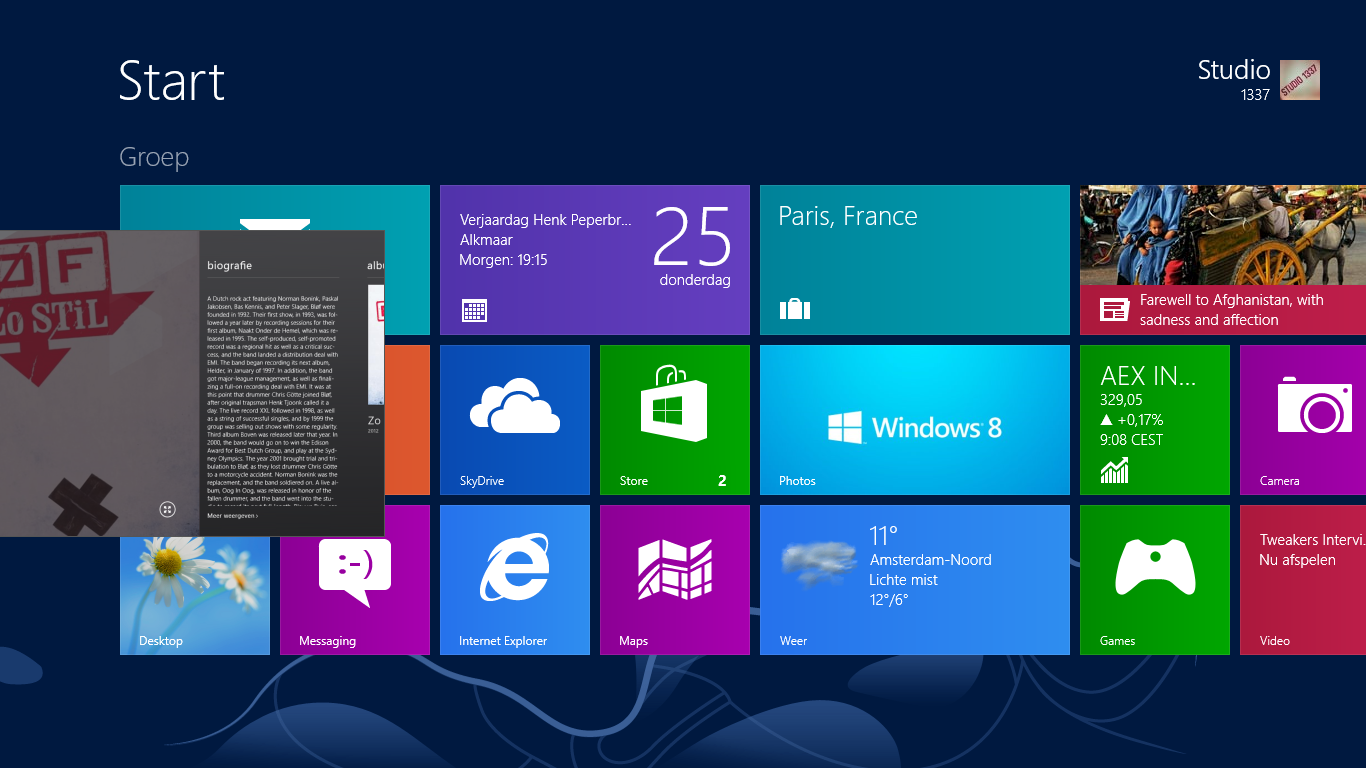Click the 'Verjaardag Henk Peperbr...' appointment text

[546, 220]
